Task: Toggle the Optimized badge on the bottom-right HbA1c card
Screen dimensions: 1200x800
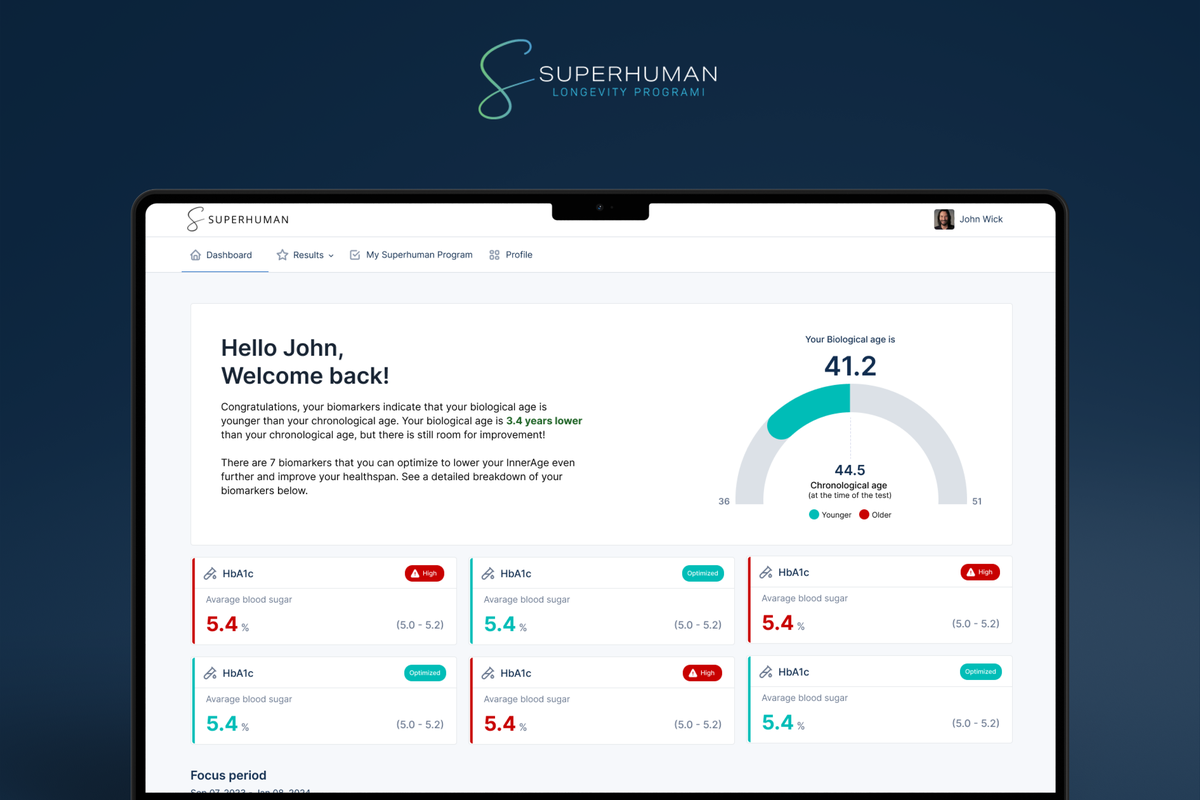Action: pos(980,672)
